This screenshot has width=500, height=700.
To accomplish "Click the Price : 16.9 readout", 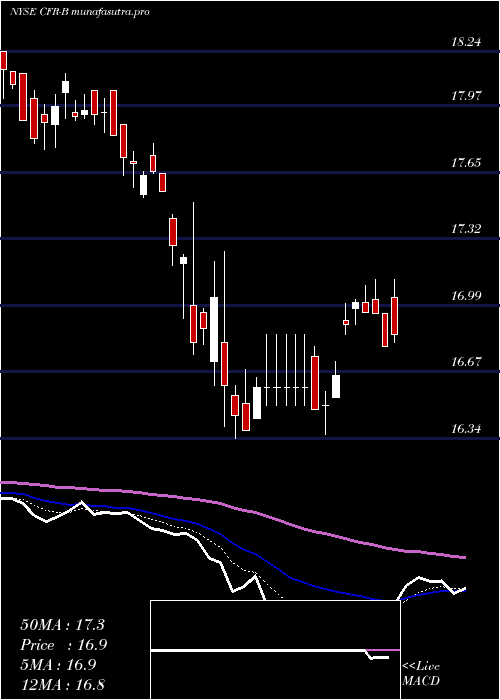I will point(63,645).
